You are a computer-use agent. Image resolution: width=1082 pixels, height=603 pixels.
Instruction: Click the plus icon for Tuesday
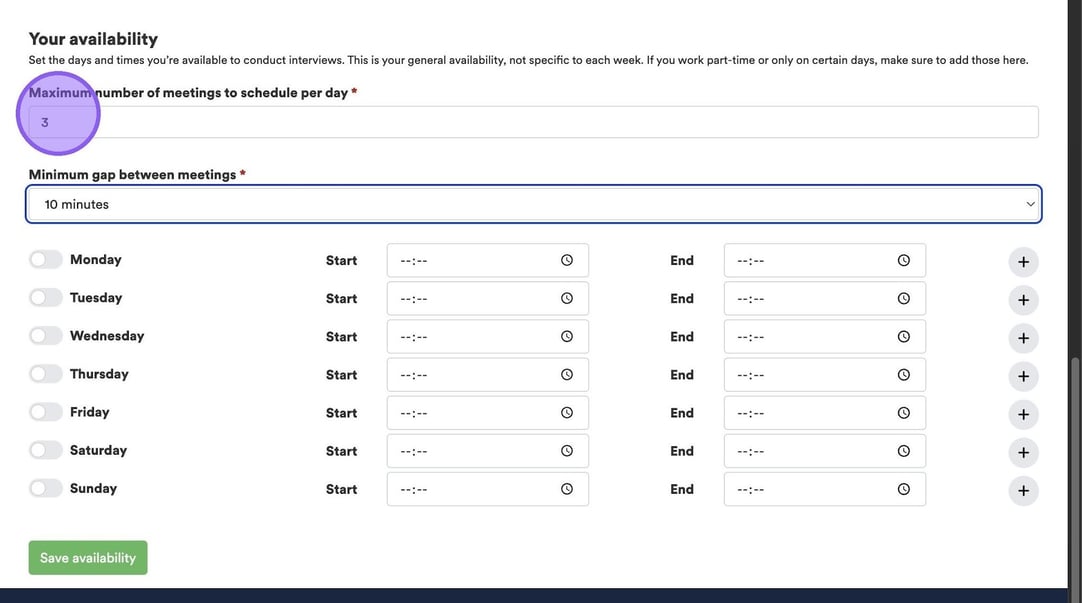coord(1023,300)
